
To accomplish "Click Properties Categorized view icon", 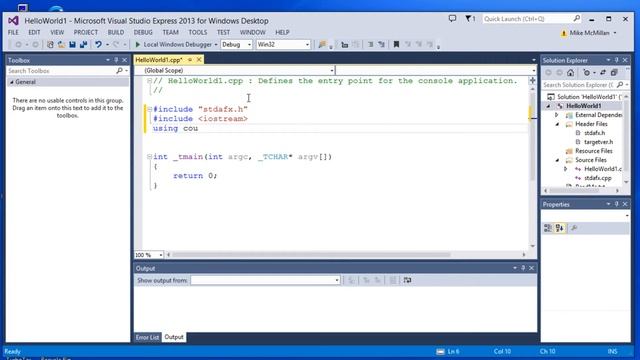I will point(548,228).
